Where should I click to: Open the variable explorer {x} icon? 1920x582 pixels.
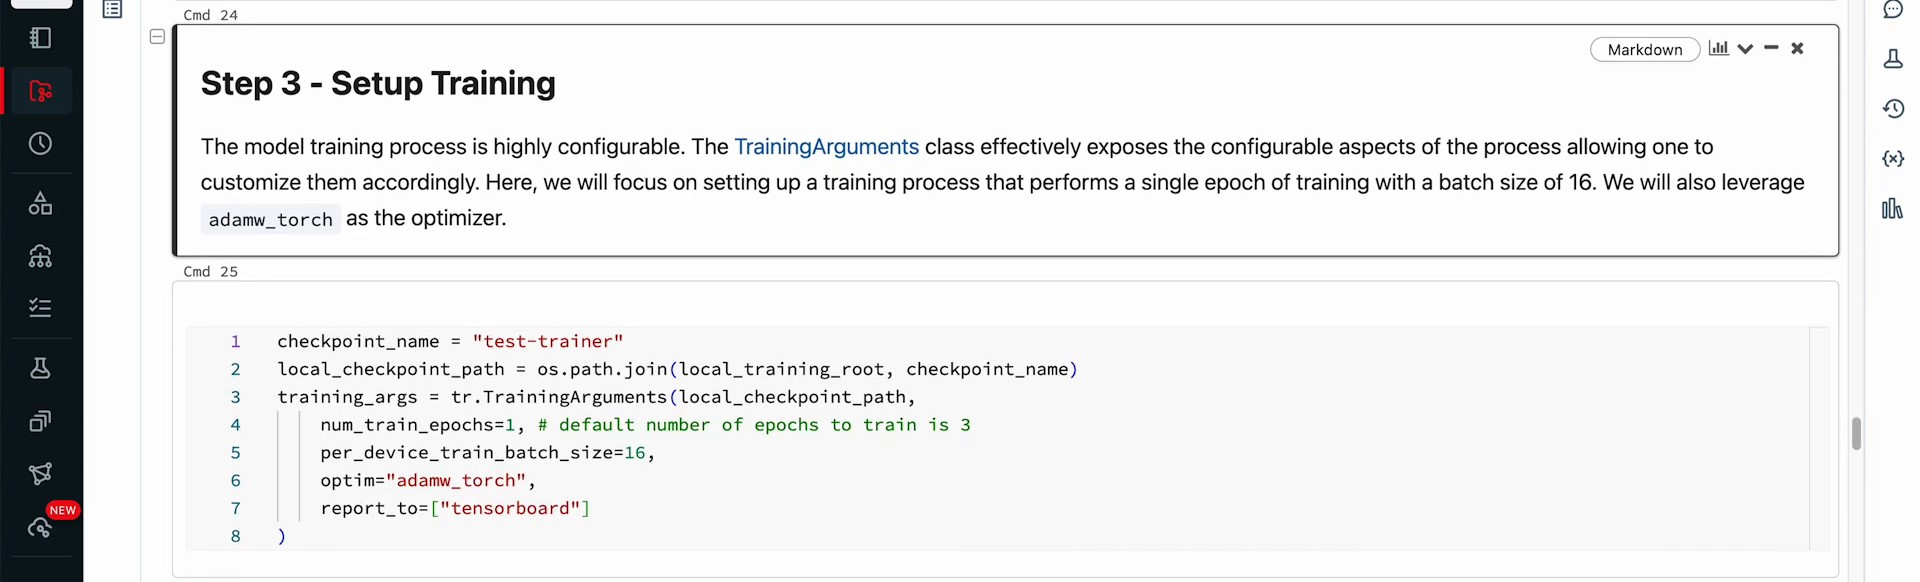tap(1893, 159)
